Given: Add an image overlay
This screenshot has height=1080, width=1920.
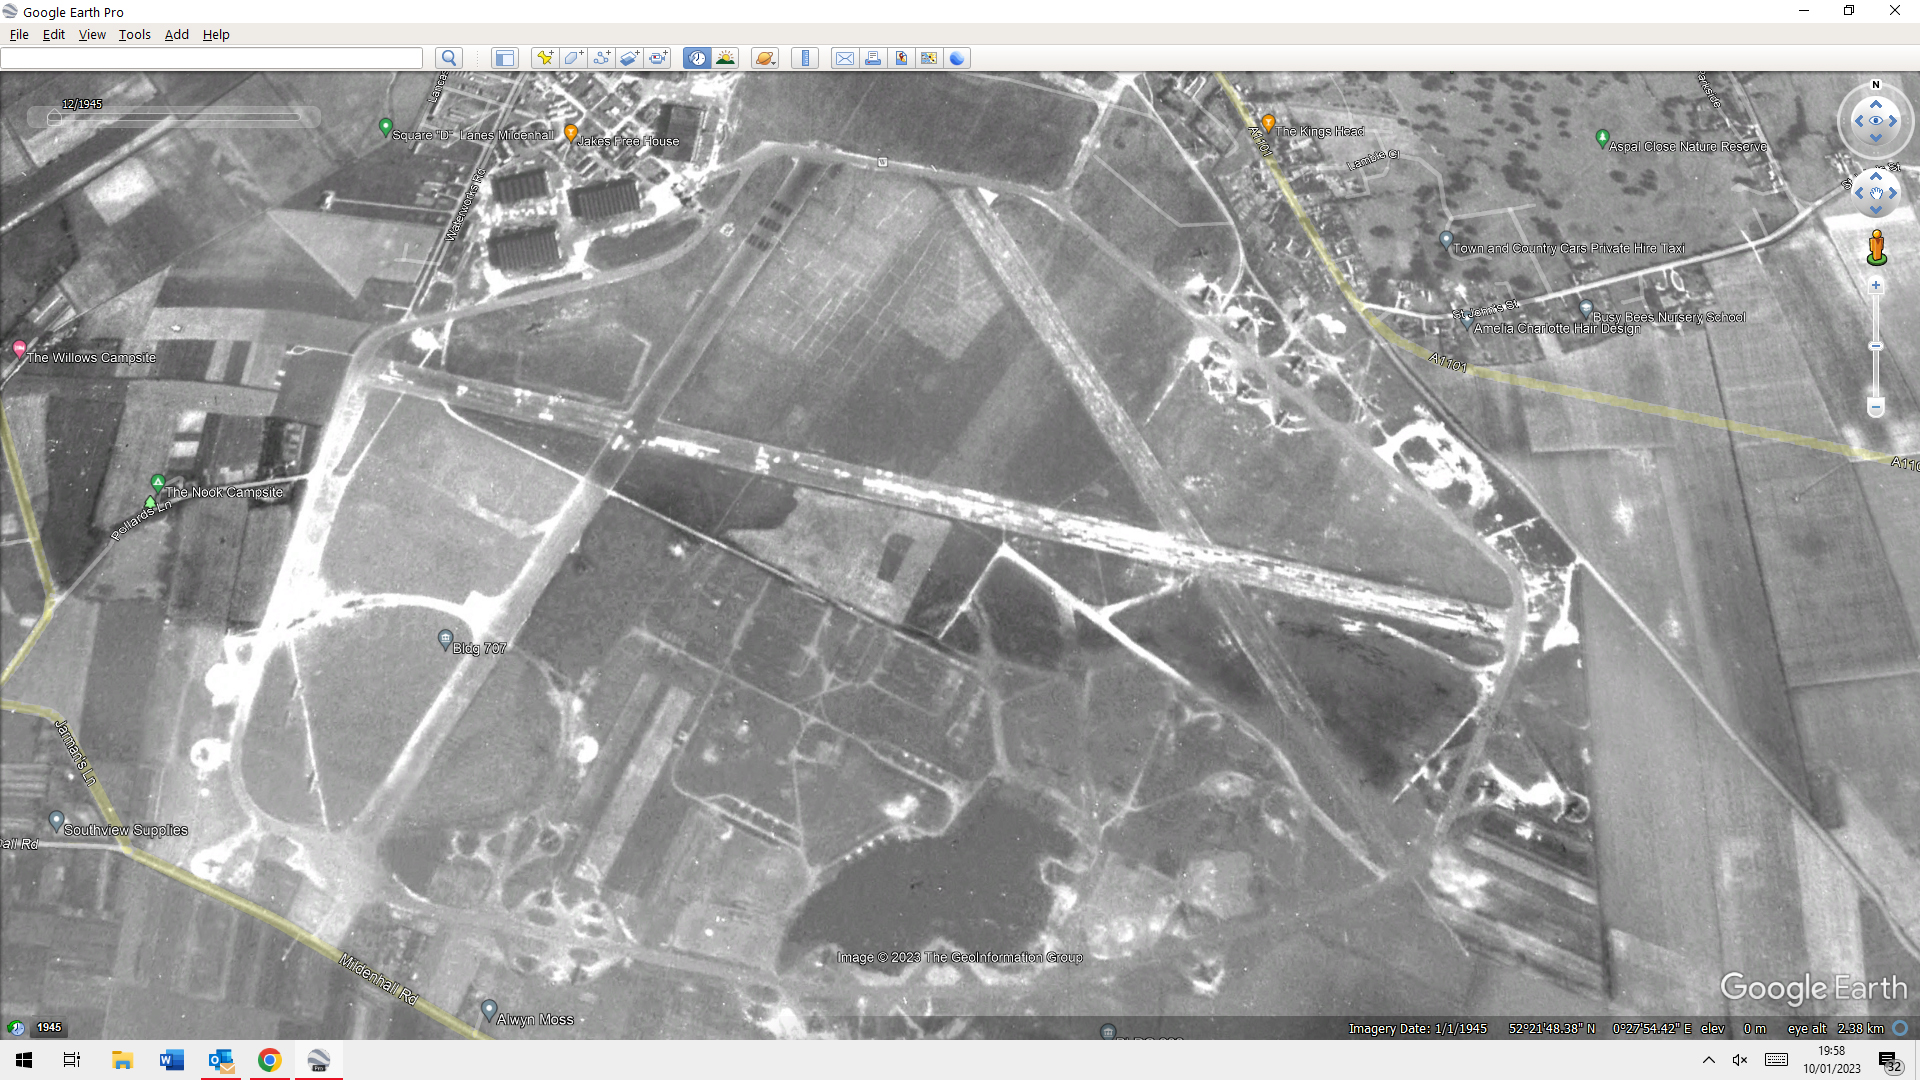Looking at the screenshot, I should 629,58.
